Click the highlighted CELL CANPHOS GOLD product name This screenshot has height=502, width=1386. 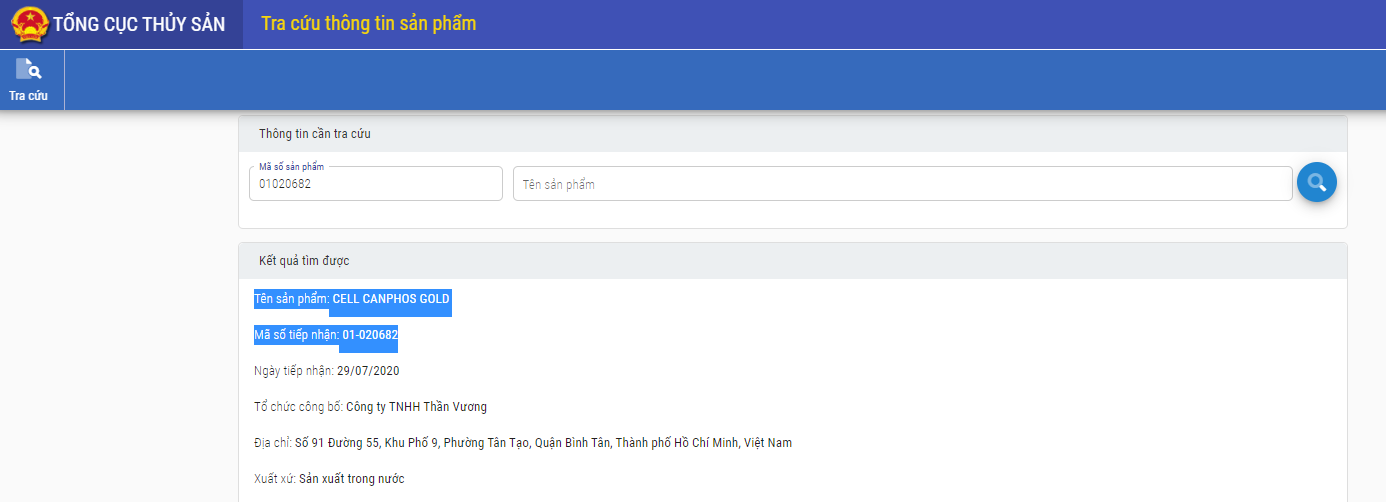click(x=390, y=299)
